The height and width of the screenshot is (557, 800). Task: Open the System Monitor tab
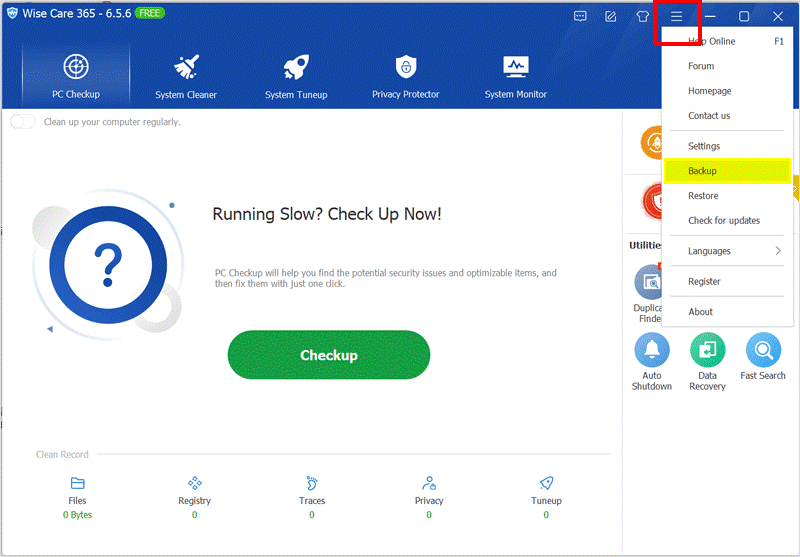click(x=516, y=77)
